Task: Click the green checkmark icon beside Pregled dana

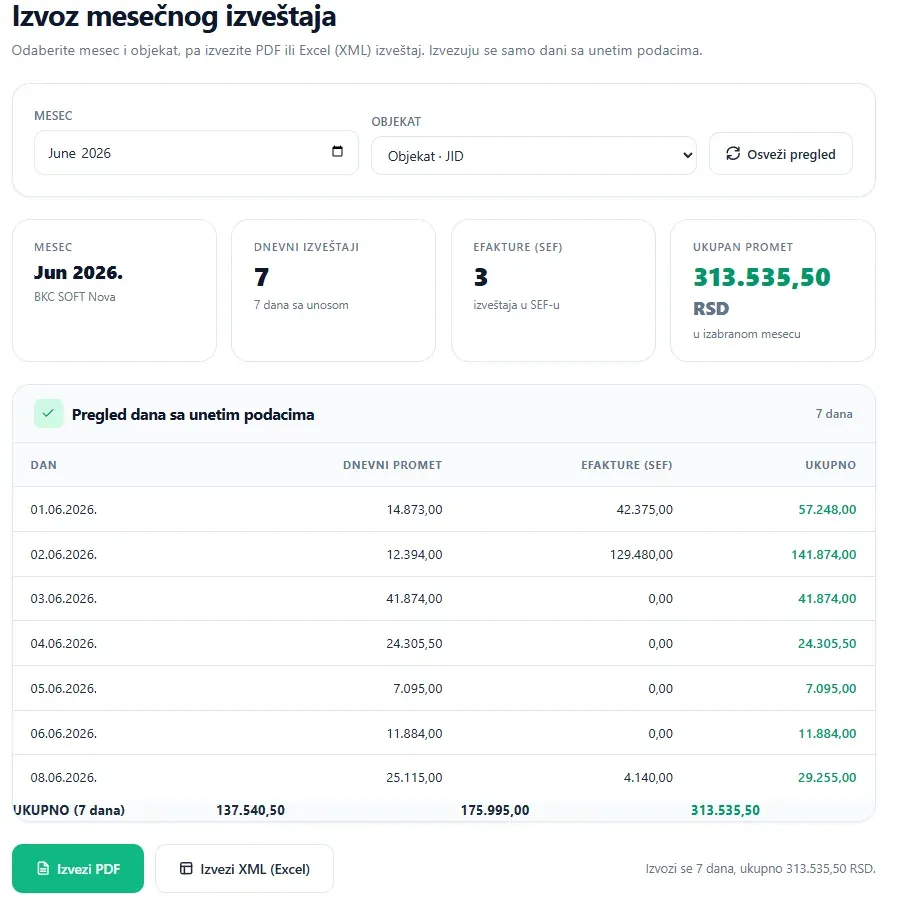Action: (48, 414)
